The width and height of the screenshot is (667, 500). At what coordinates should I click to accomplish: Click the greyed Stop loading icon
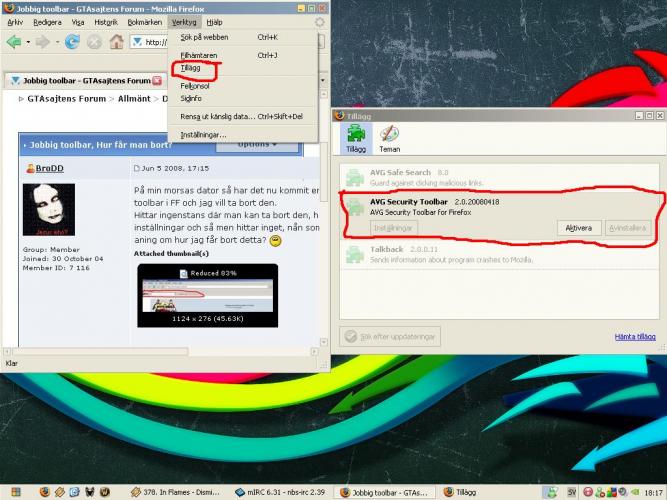(94, 42)
